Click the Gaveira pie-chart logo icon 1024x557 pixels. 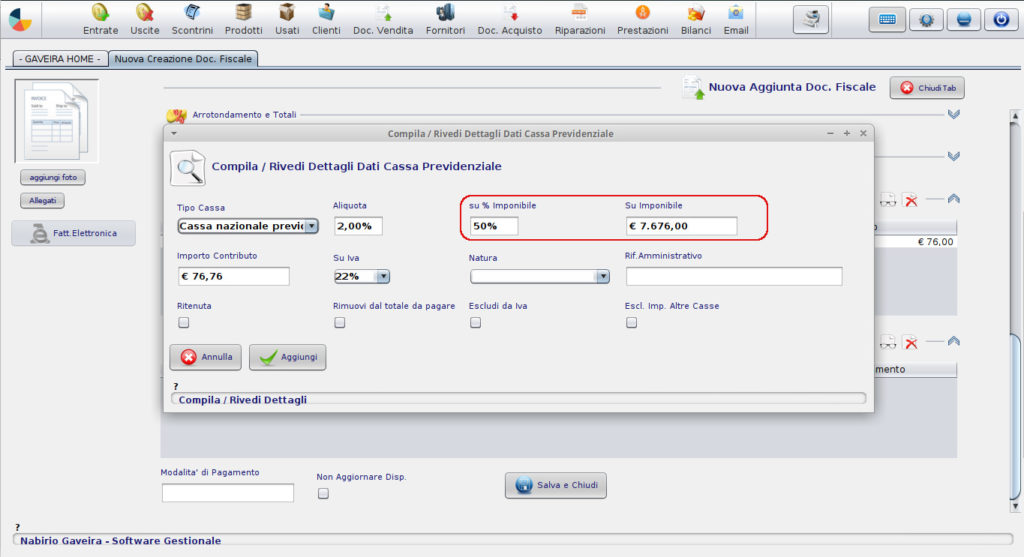20,20
